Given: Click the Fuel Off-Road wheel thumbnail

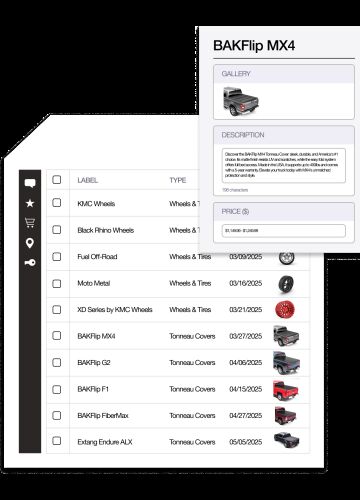Looking at the screenshot, I should pos(286,258).
